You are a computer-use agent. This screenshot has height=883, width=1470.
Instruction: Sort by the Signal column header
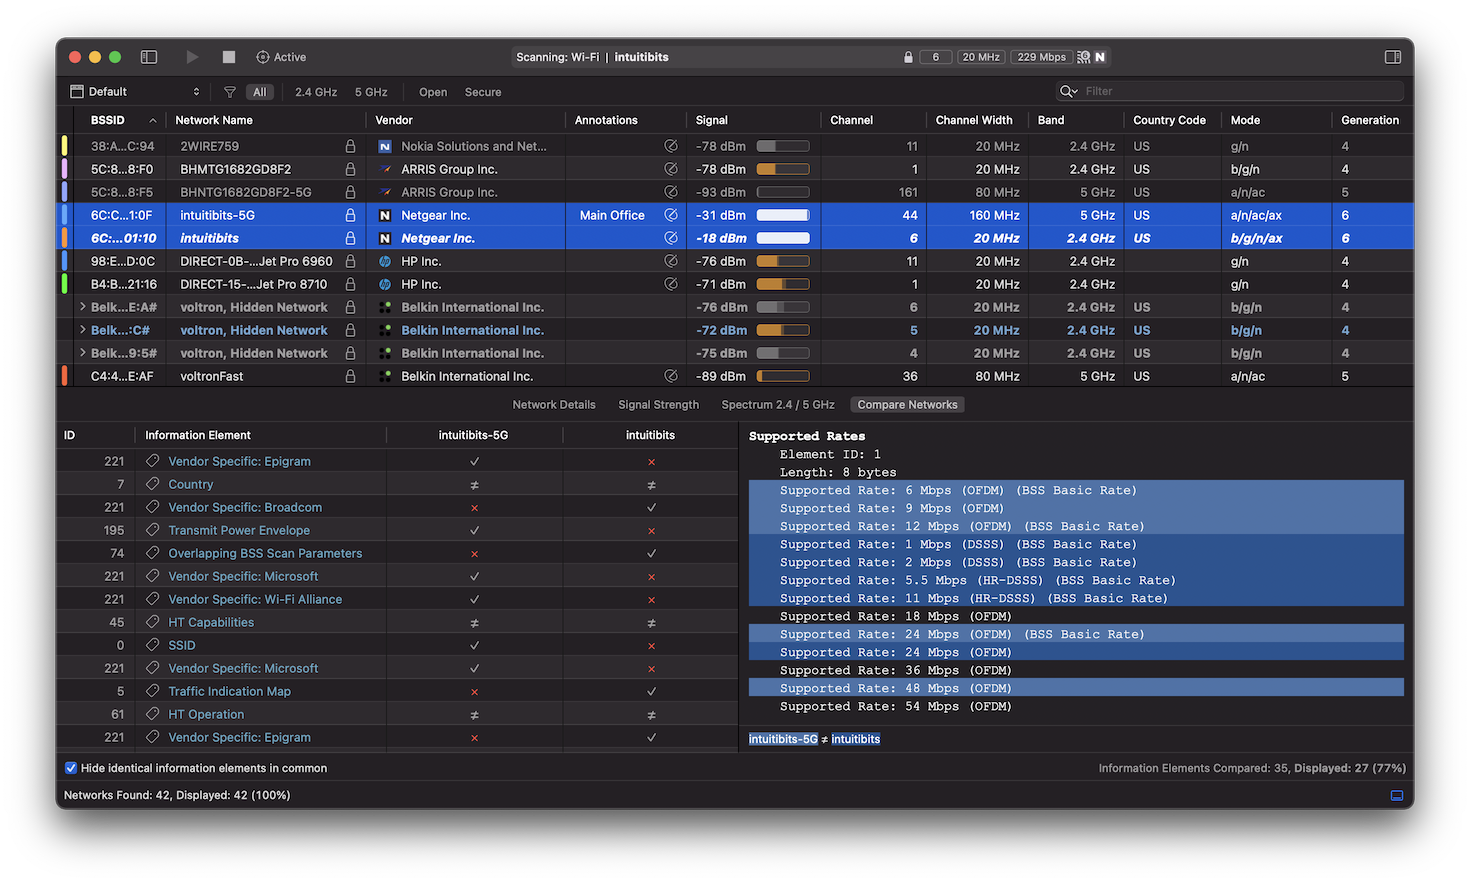(754, 120)
